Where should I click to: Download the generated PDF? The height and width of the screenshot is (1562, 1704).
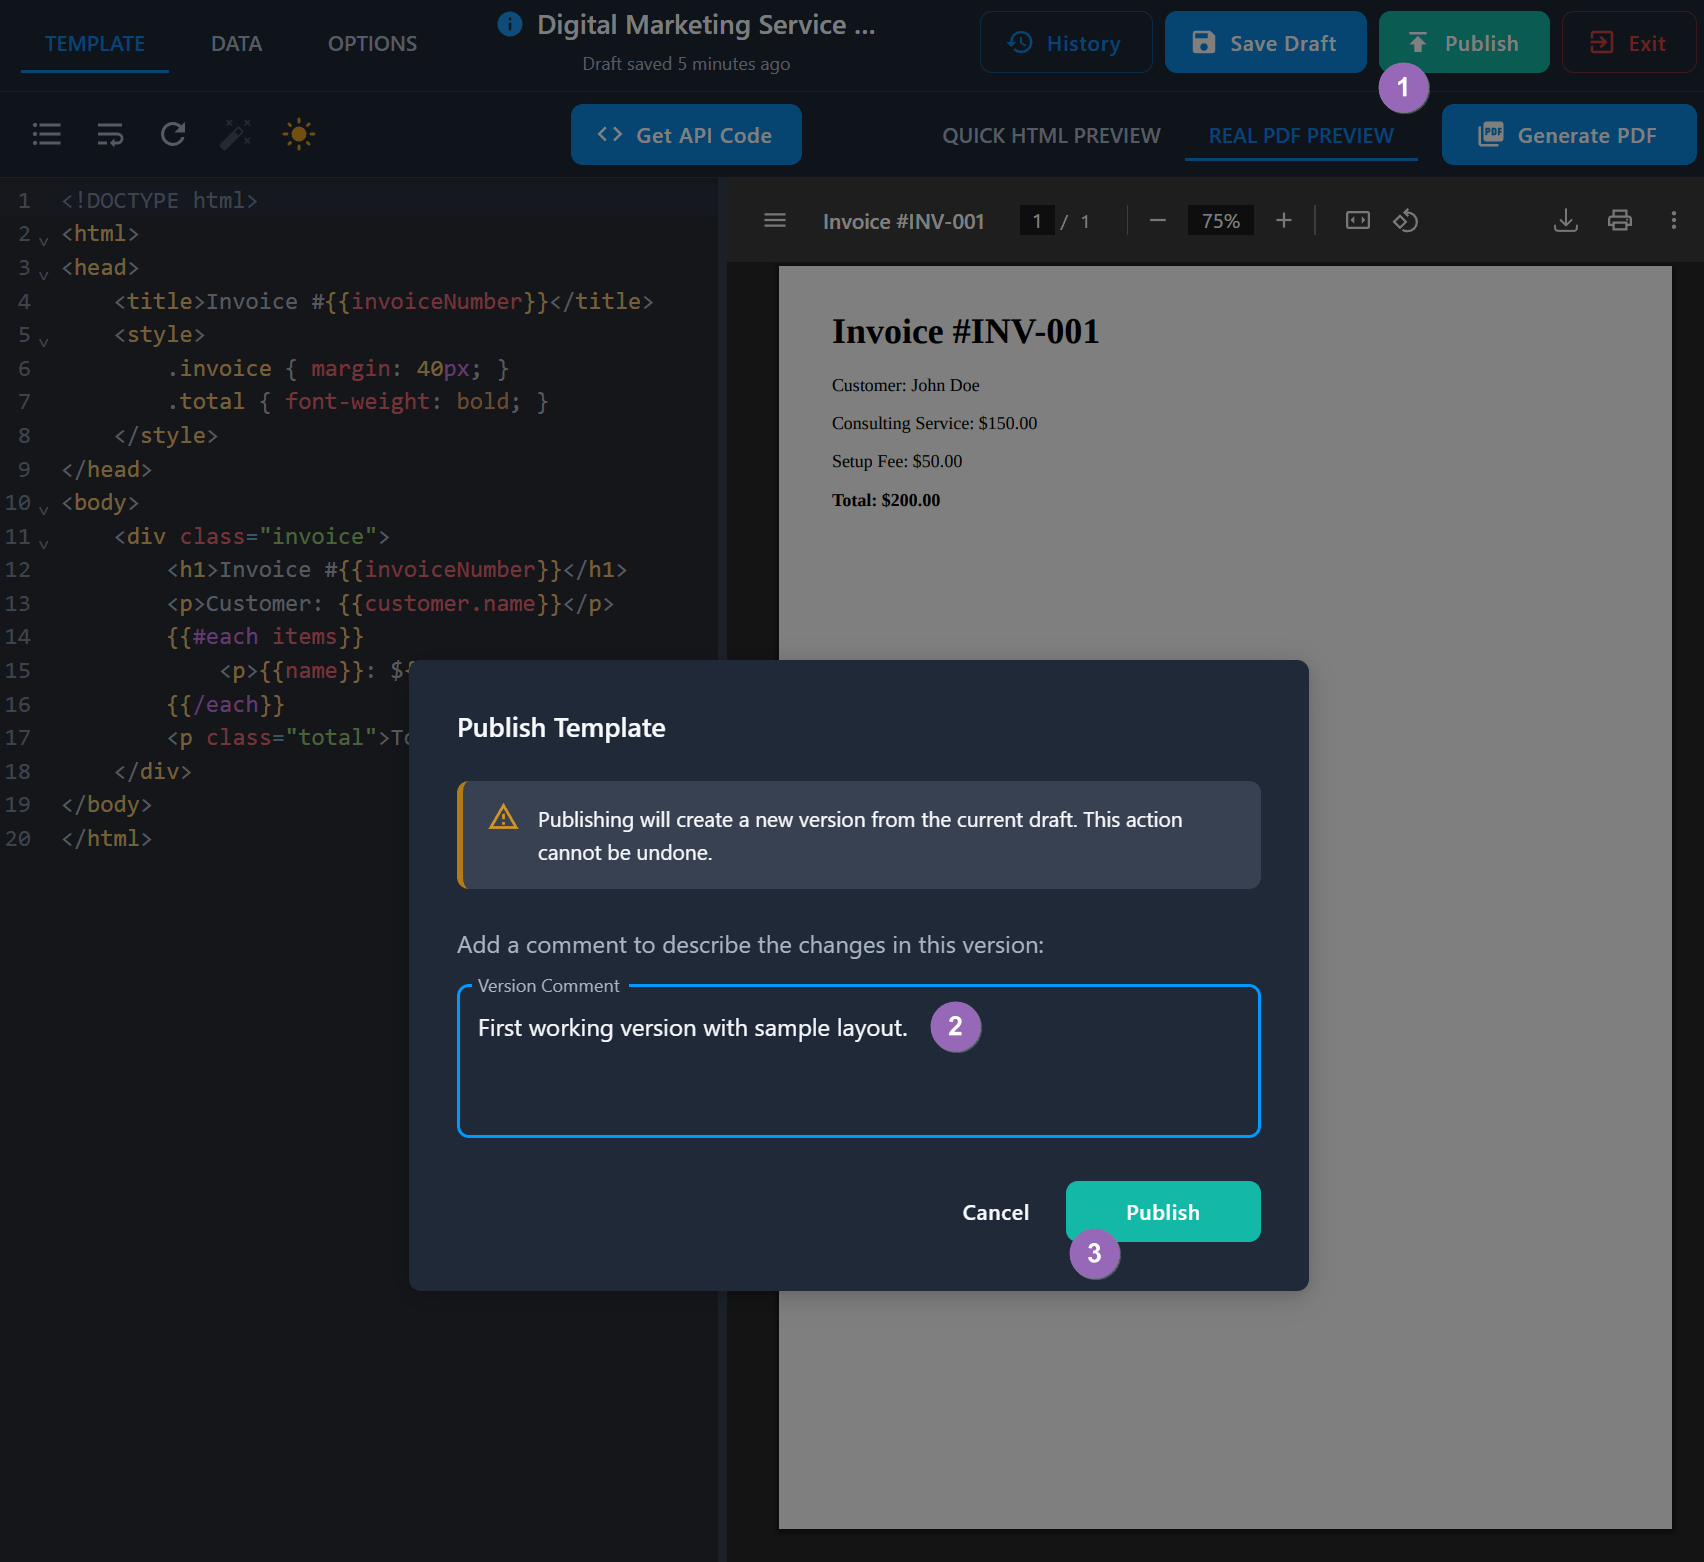tap(1566, 220)
